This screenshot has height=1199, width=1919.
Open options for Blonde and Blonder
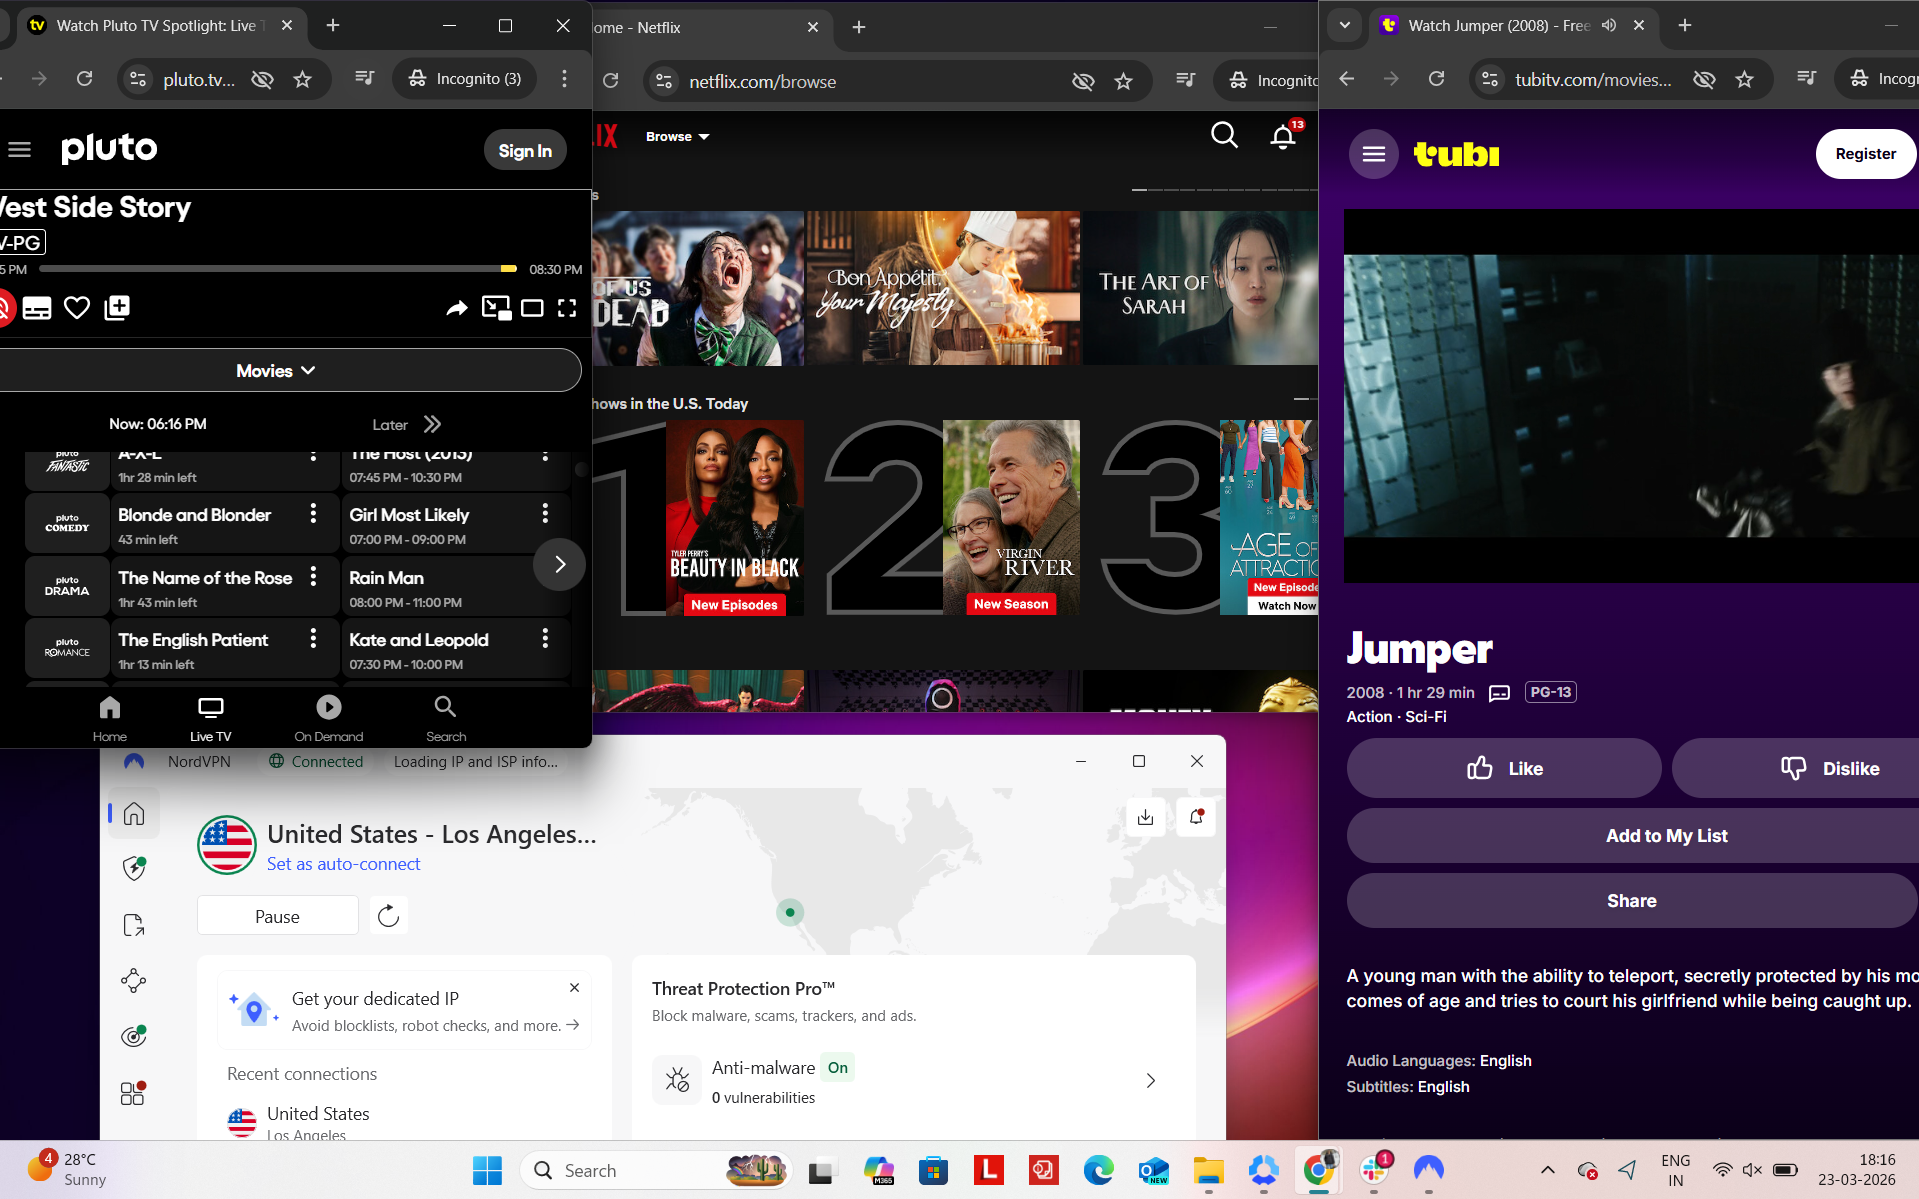(x=313, y=513)
